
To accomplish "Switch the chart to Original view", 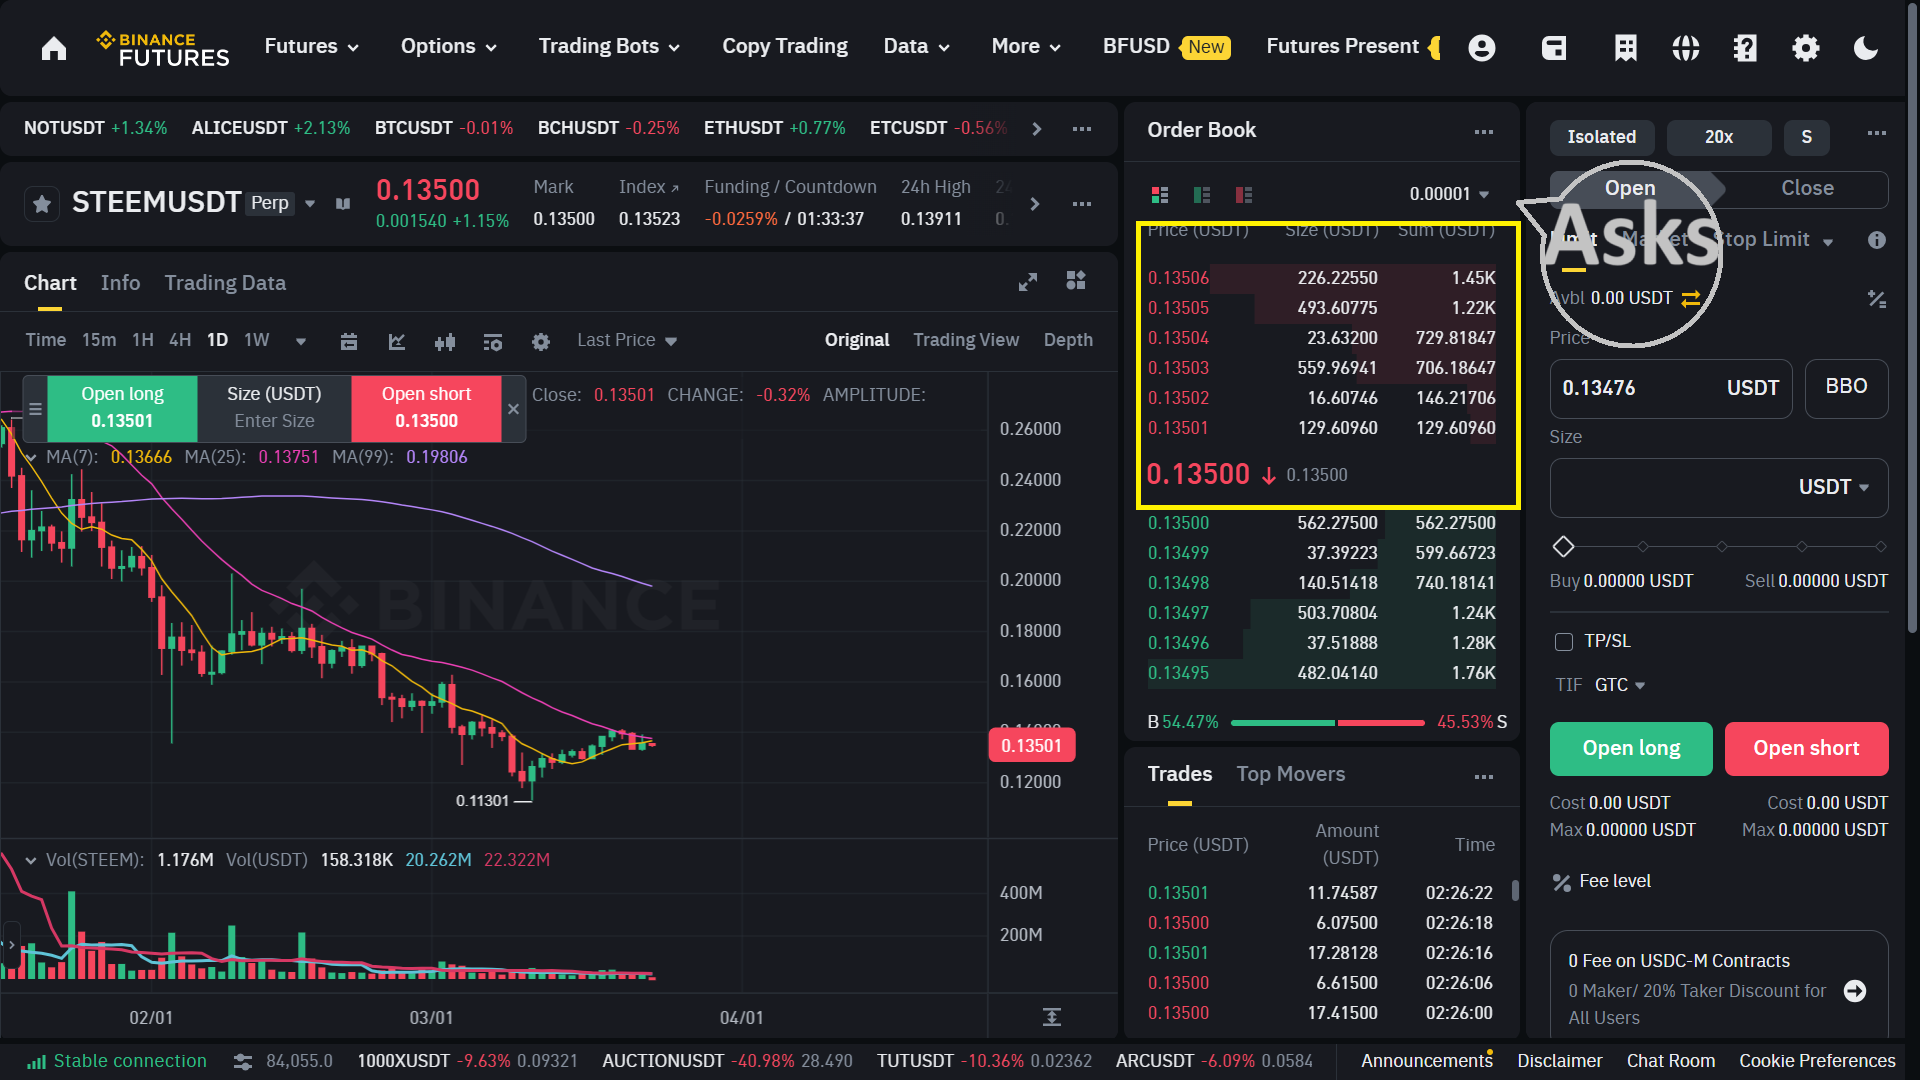I will [x=857, y=340].
